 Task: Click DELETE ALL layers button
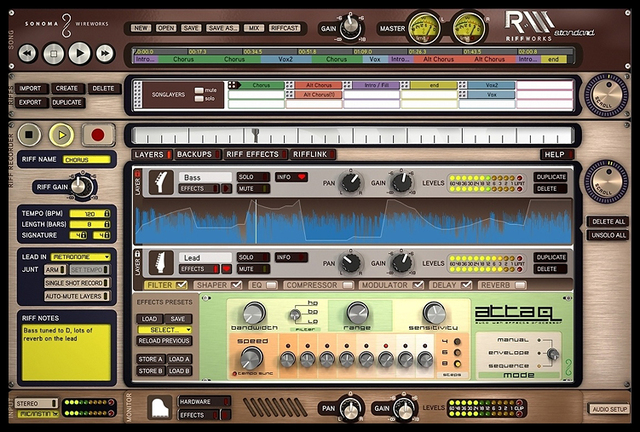tap(608, 222)
